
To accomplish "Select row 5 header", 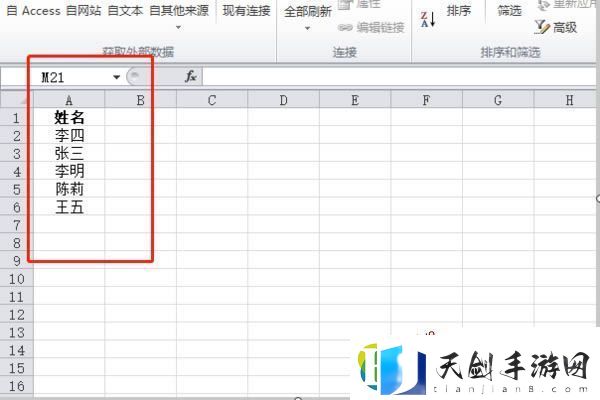I will [16, 189].
